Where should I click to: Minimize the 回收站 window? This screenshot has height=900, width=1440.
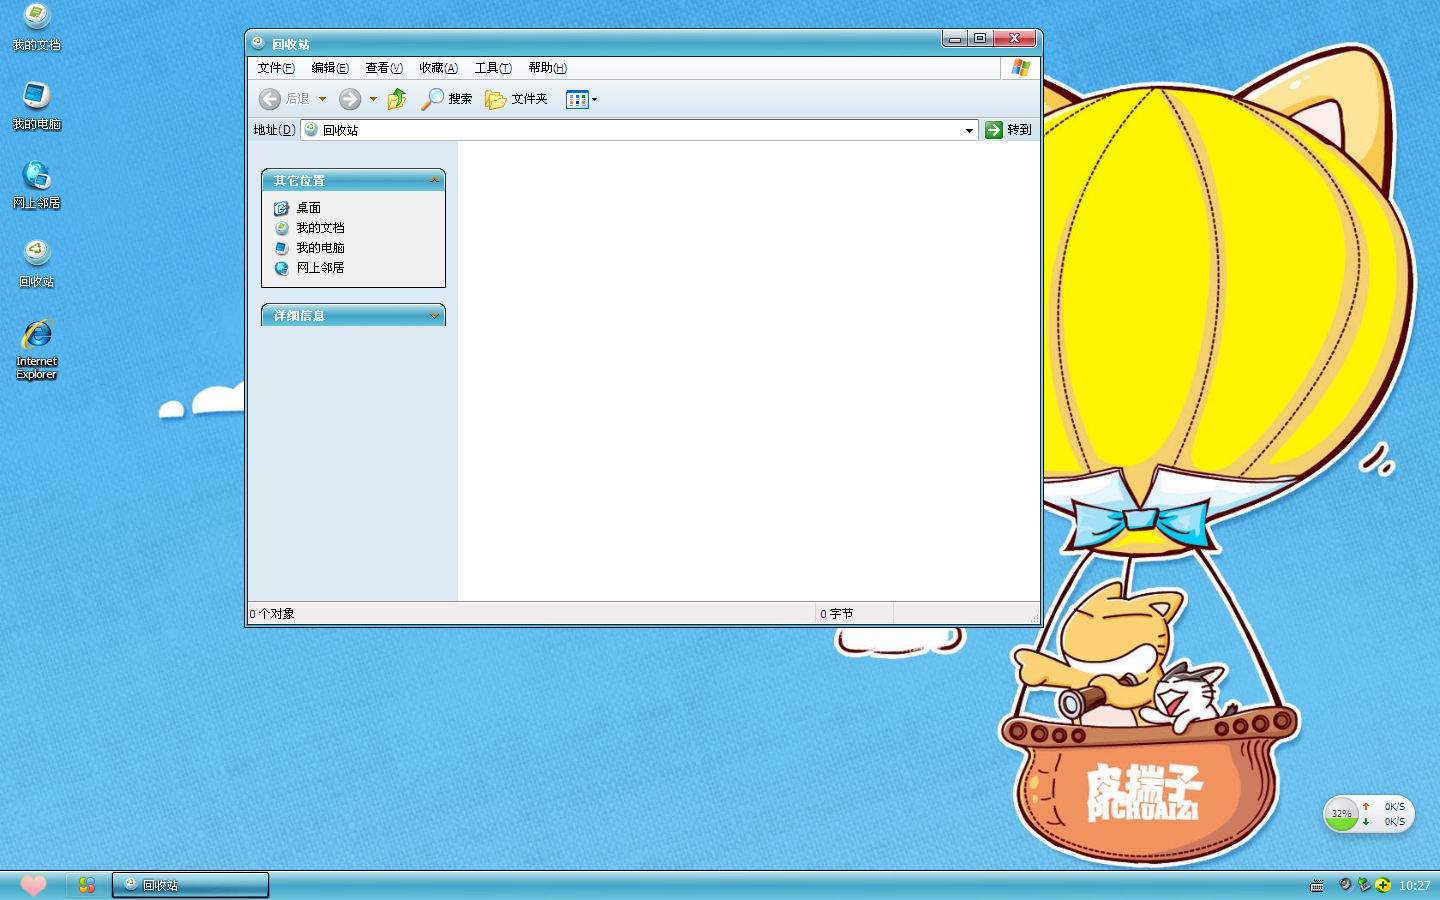click(x=955, y=38)
